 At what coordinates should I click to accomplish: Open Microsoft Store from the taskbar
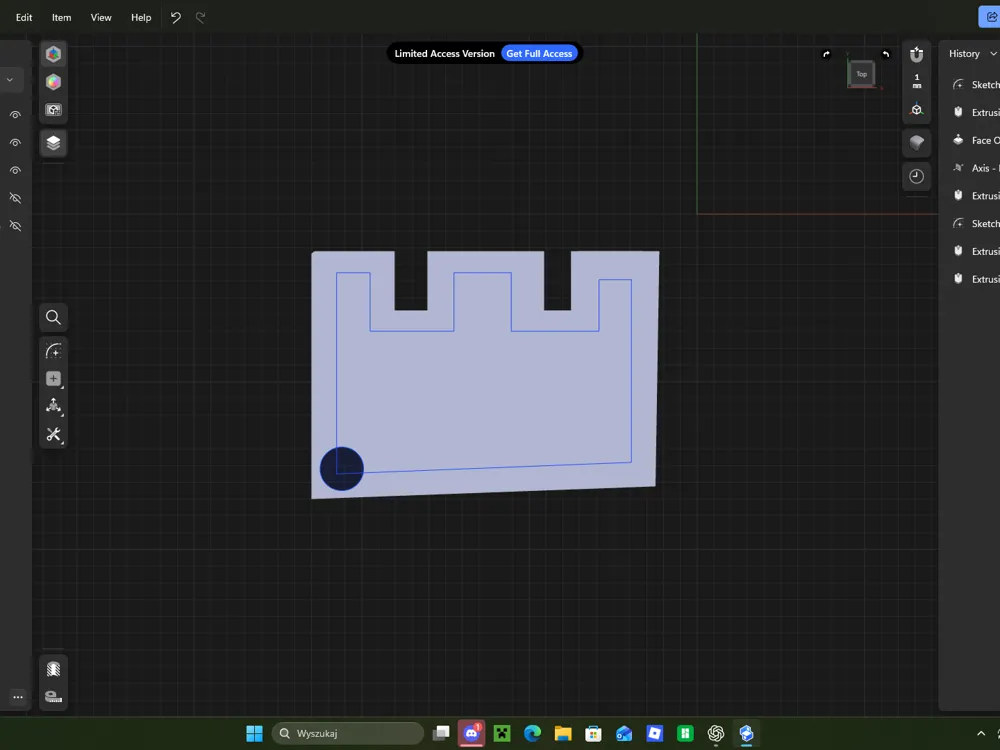593,733
